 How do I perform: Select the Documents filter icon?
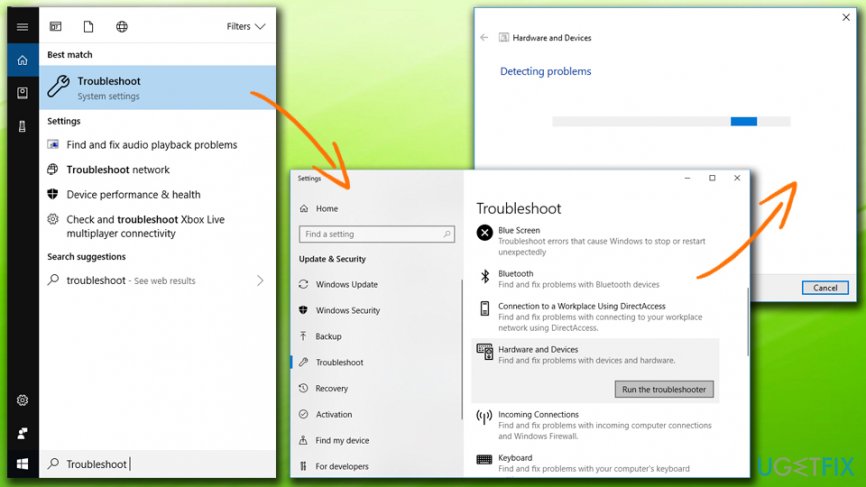[x=88, y=27]
